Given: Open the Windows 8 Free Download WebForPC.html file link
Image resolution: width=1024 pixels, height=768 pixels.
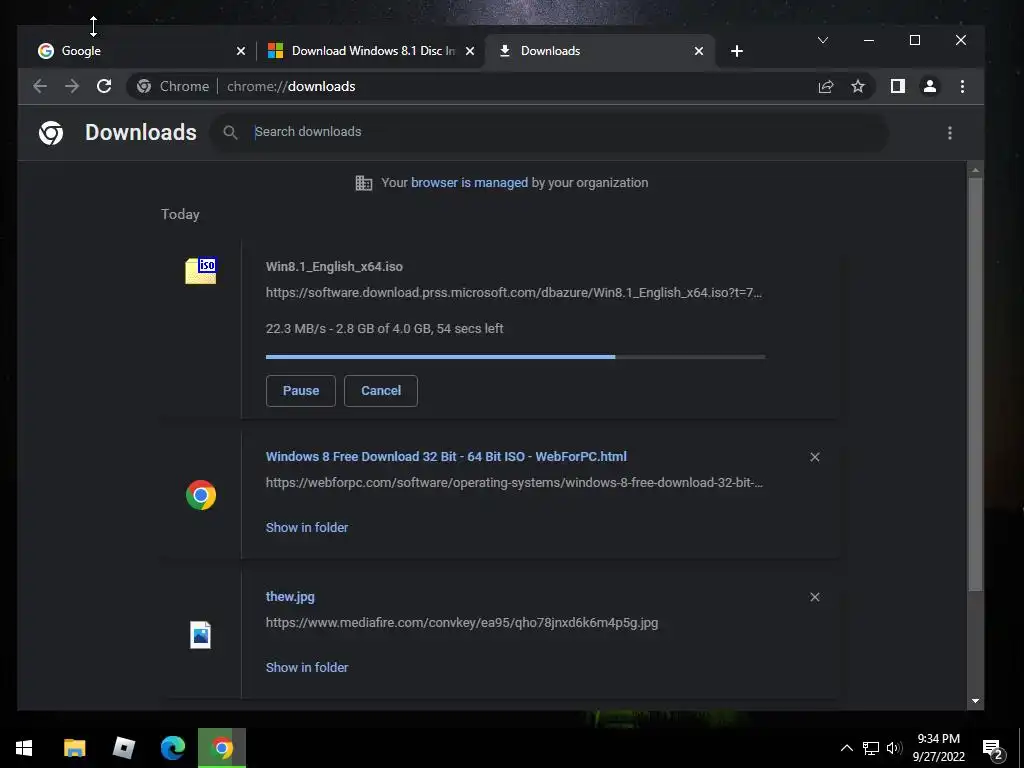Looking at the screenshot, I should (446, 456).
